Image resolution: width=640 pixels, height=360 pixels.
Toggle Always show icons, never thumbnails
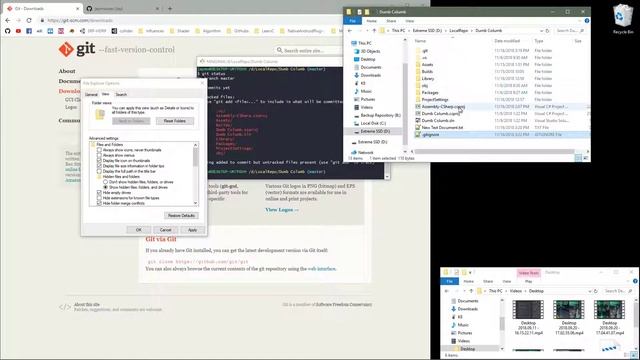(x=99, y=150)
